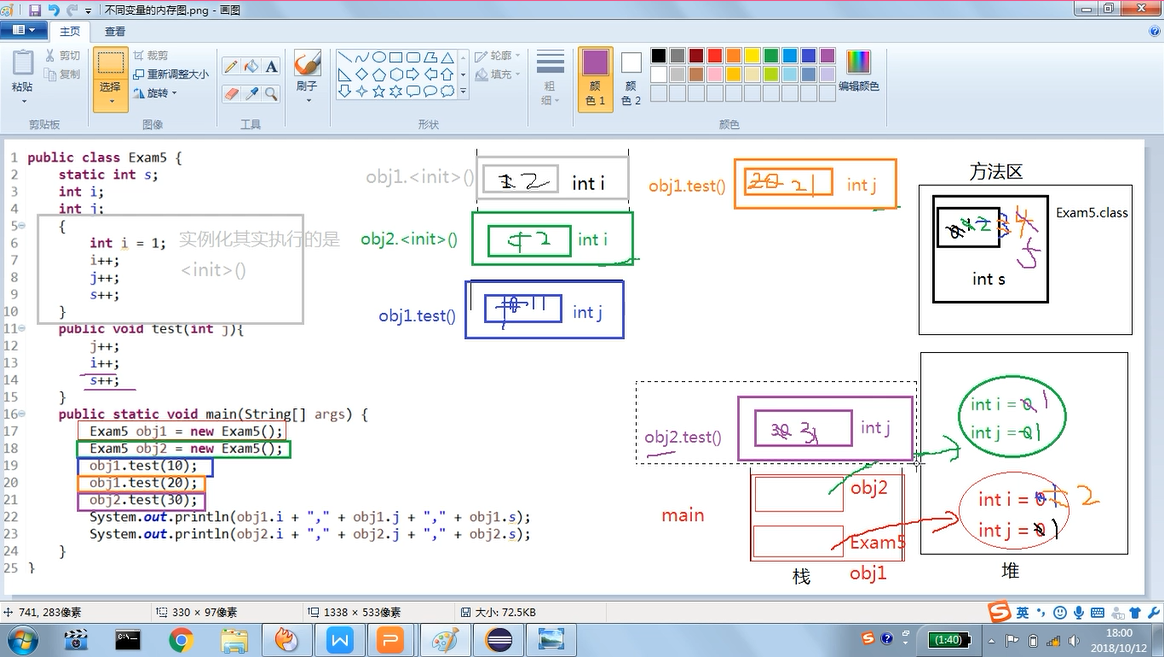The height and width of the screenshot is (657, 1164).
Task: Choose the triangle shape
Action: click(x=447, y=57)
